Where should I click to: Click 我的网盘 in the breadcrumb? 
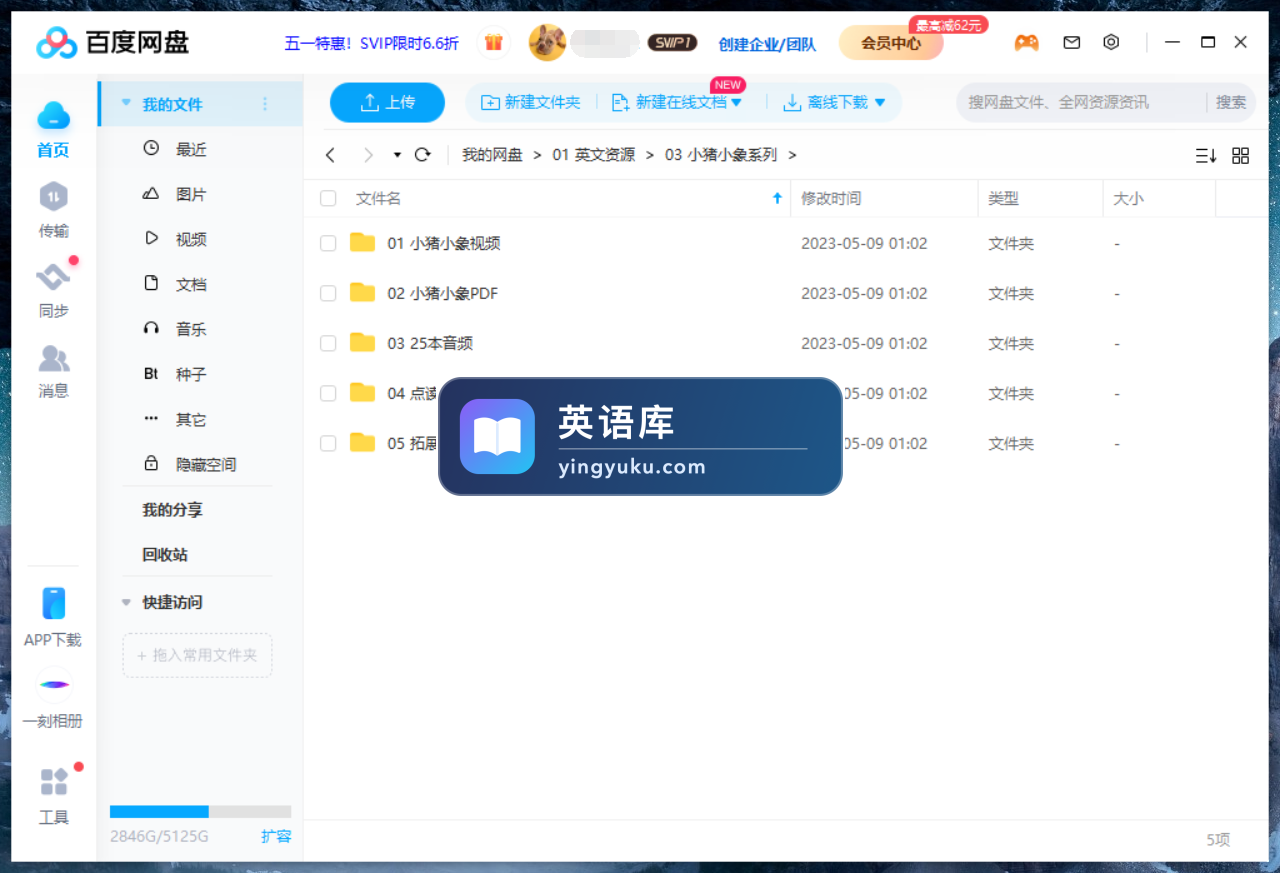pos(492,155)
